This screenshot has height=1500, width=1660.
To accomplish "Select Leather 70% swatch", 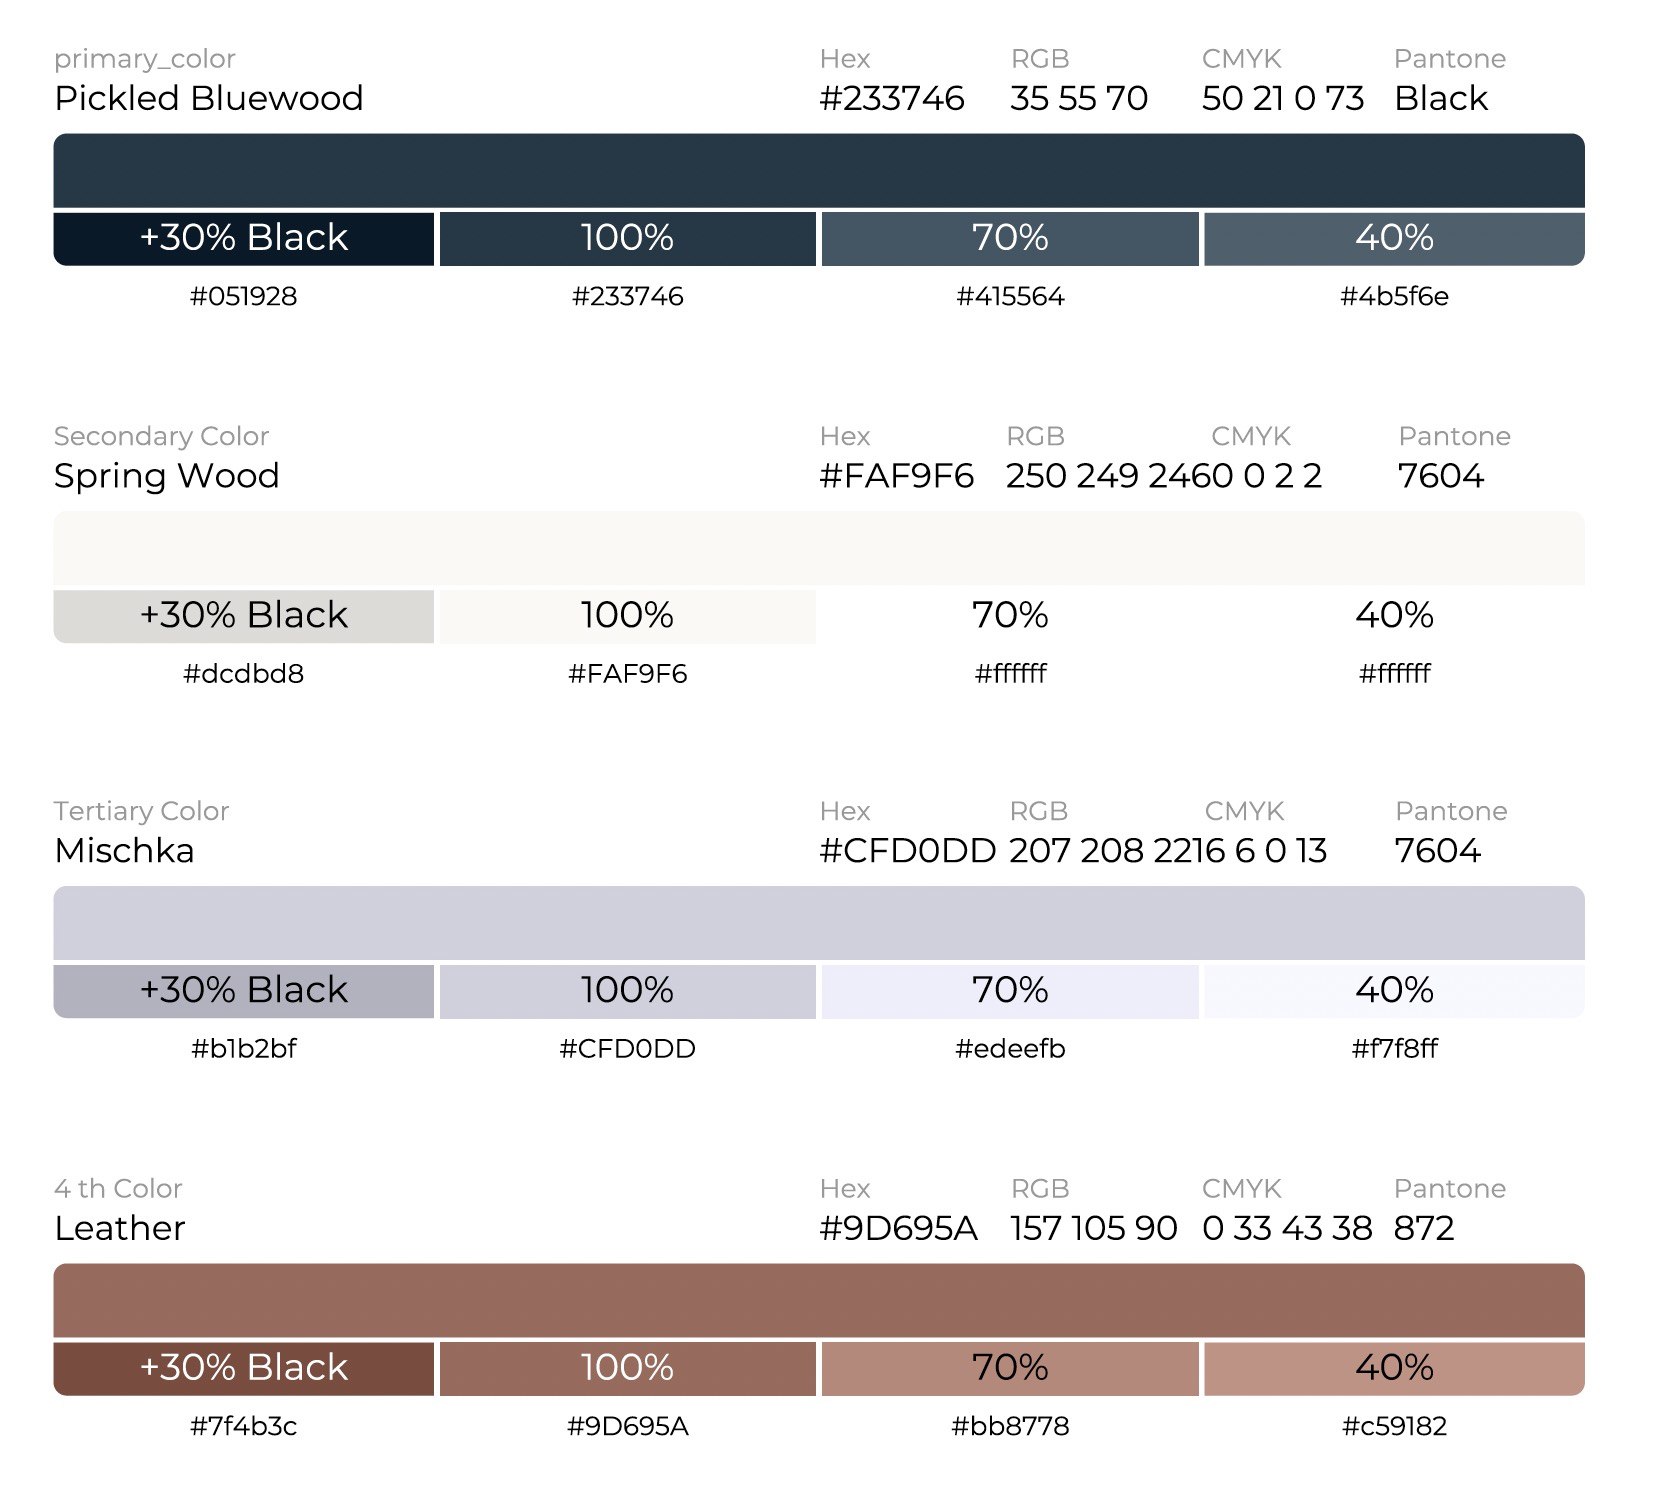I will [x=1010, y=1369].
